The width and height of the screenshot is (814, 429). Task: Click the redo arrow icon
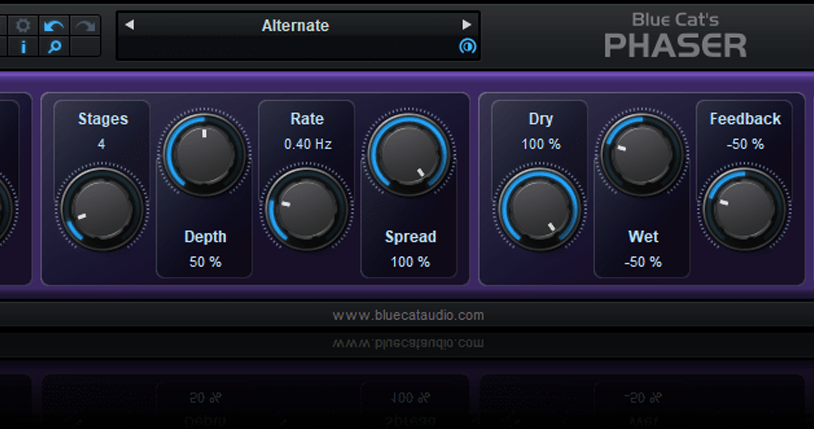click(85, 25)
